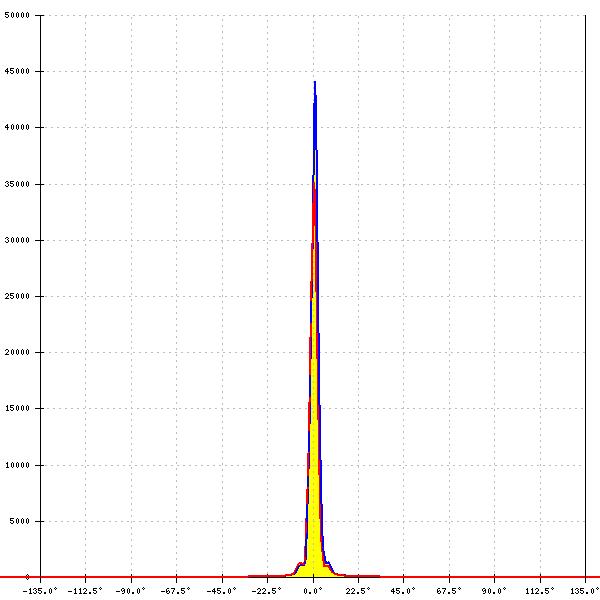Click the 0.0° label on the x-axis
Screen dimensions: 600x600
[x=313, y=591]
